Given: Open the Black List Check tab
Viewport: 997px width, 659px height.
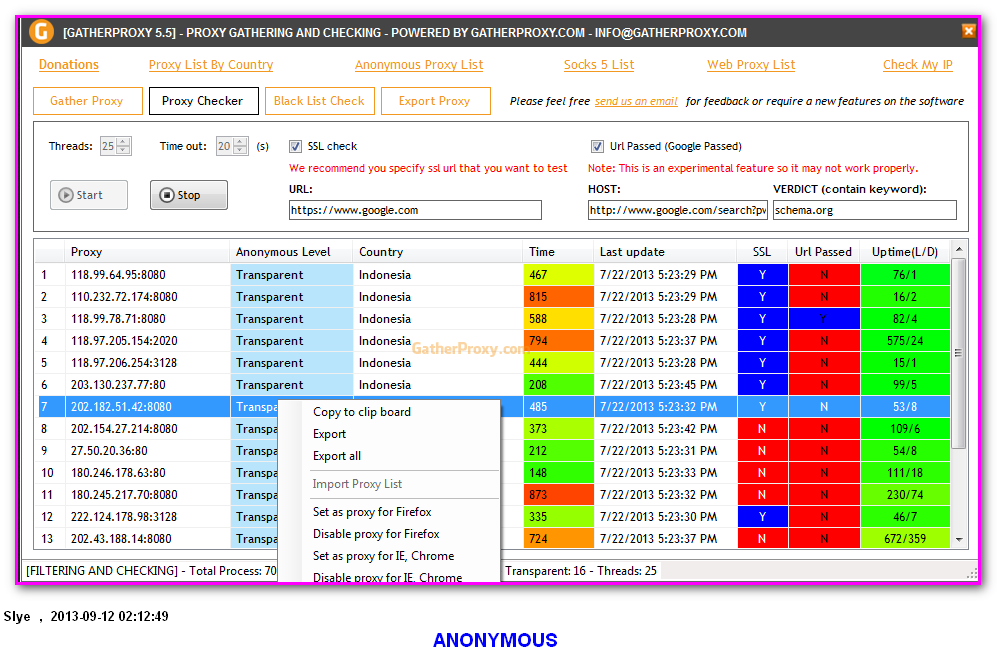Looking at the screenshot, I should (x=319, y=101).
